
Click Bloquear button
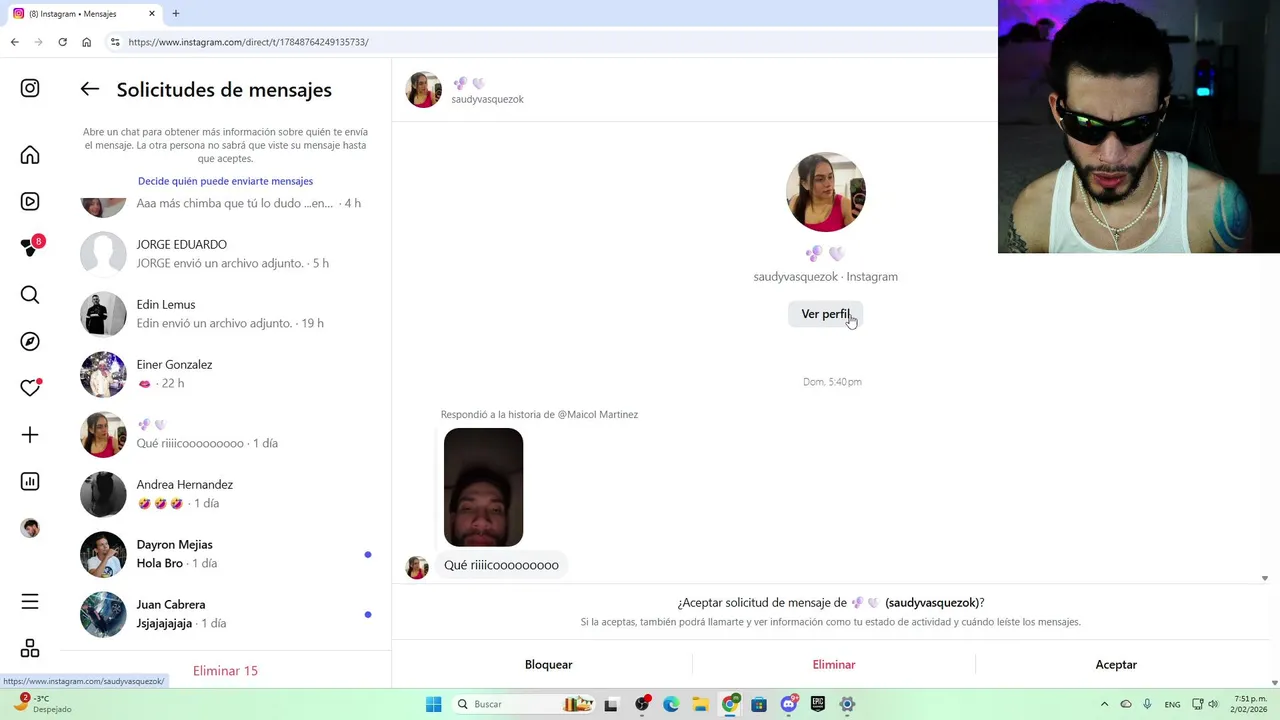[548, 664]
